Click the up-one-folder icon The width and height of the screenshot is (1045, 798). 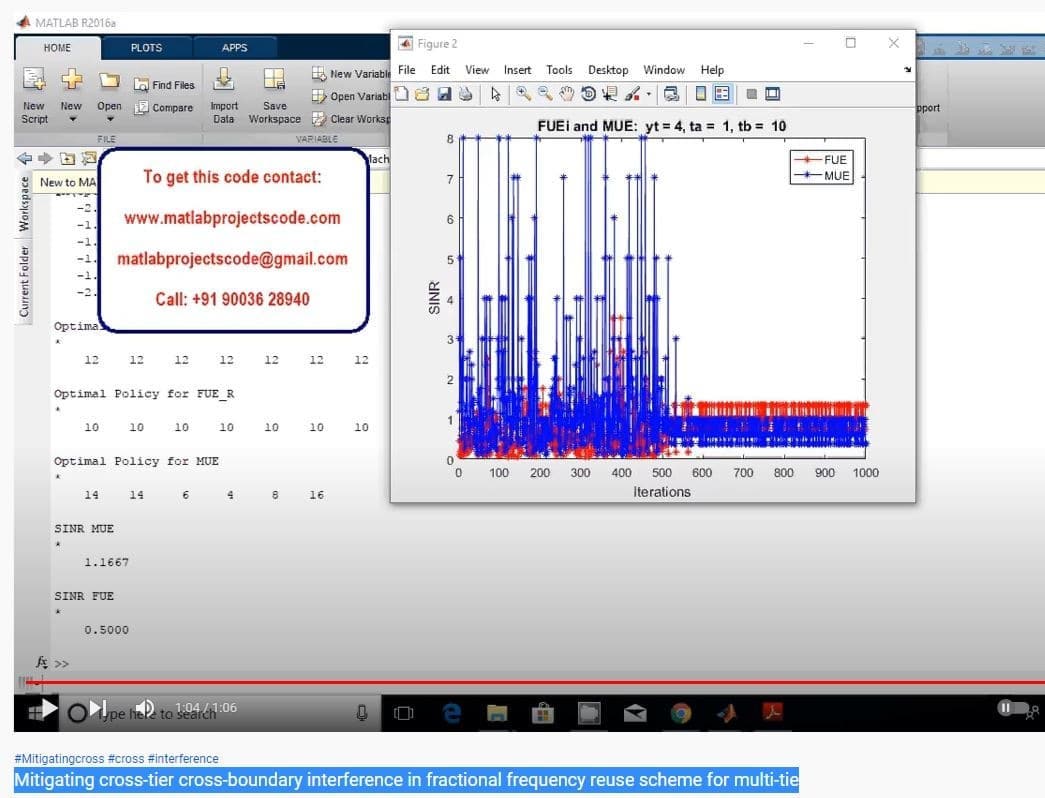pyautogui.click(x=67, y=158)
